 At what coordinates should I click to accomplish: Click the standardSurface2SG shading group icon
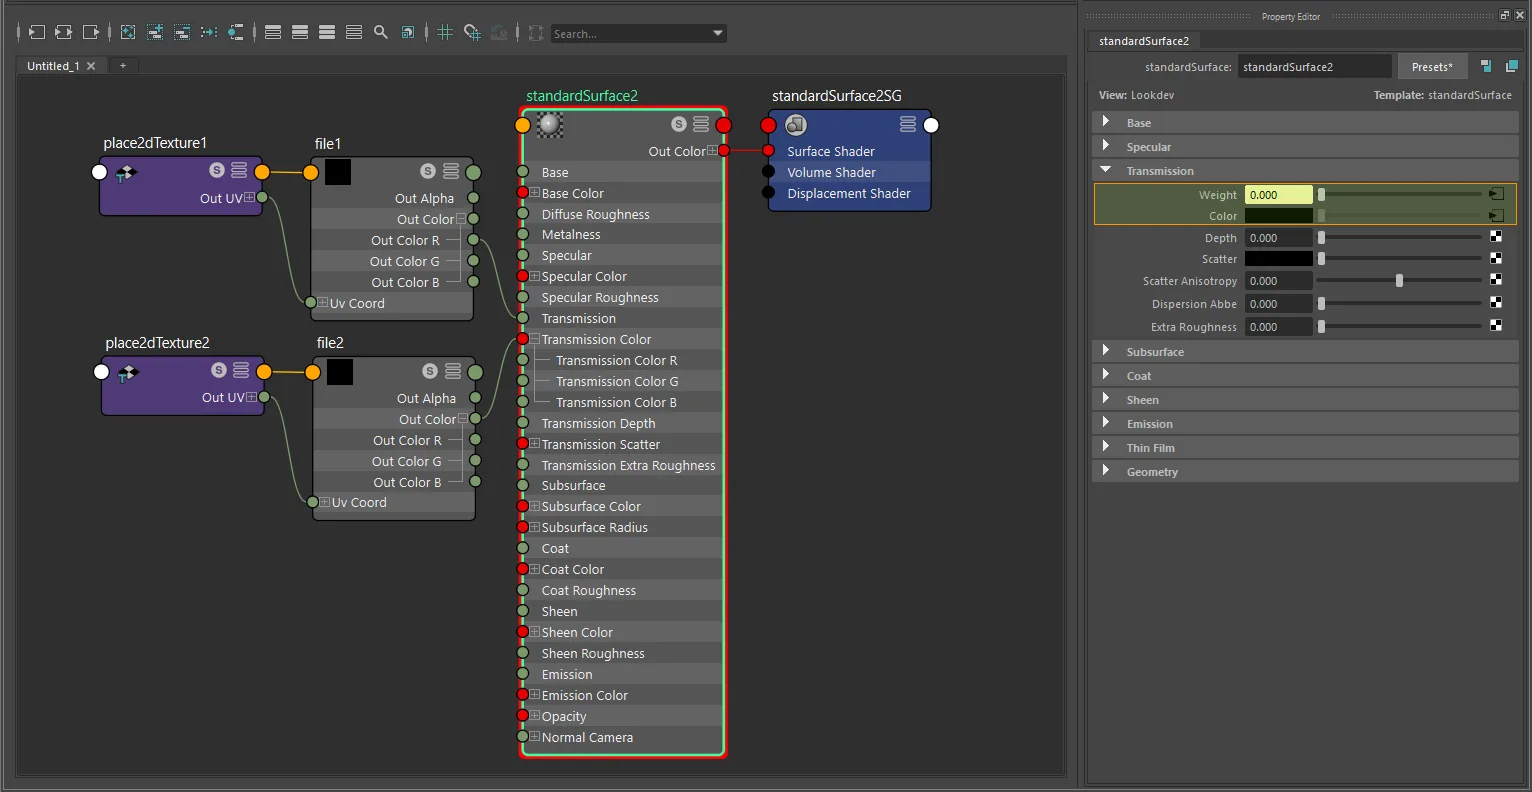click(x=796, y=125)
